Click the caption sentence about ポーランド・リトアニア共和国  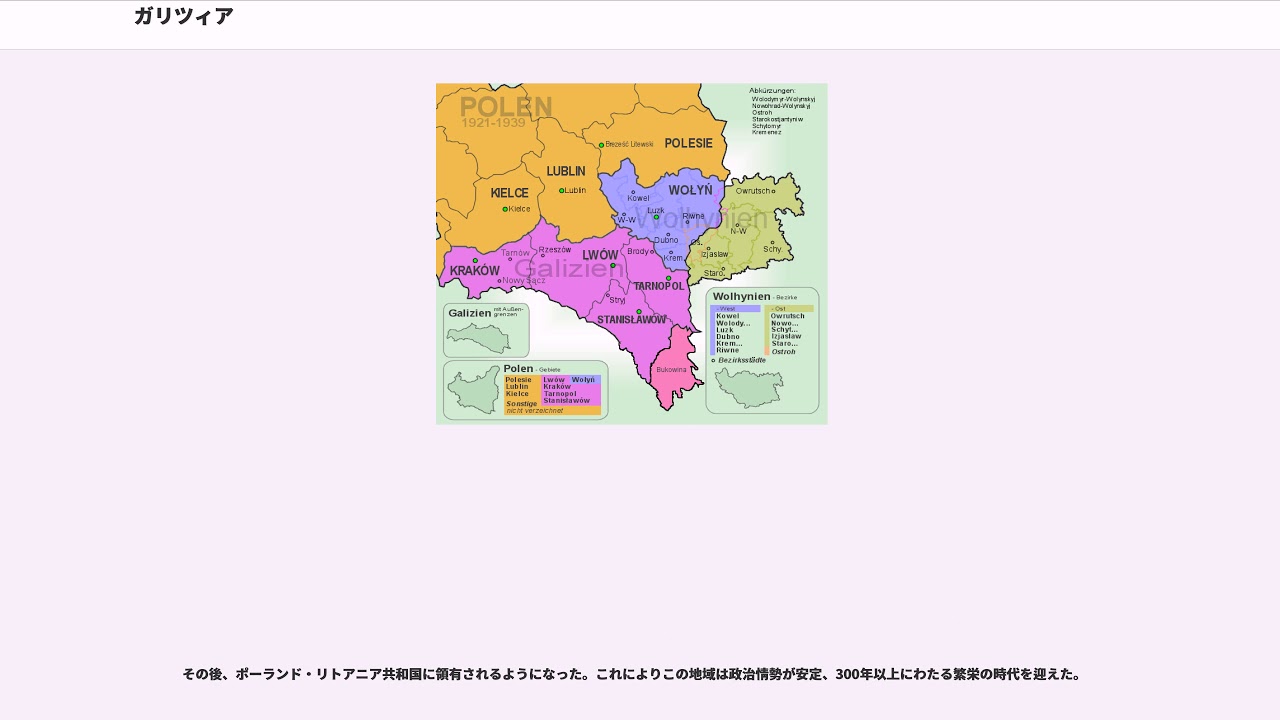(x=632, y=674)
